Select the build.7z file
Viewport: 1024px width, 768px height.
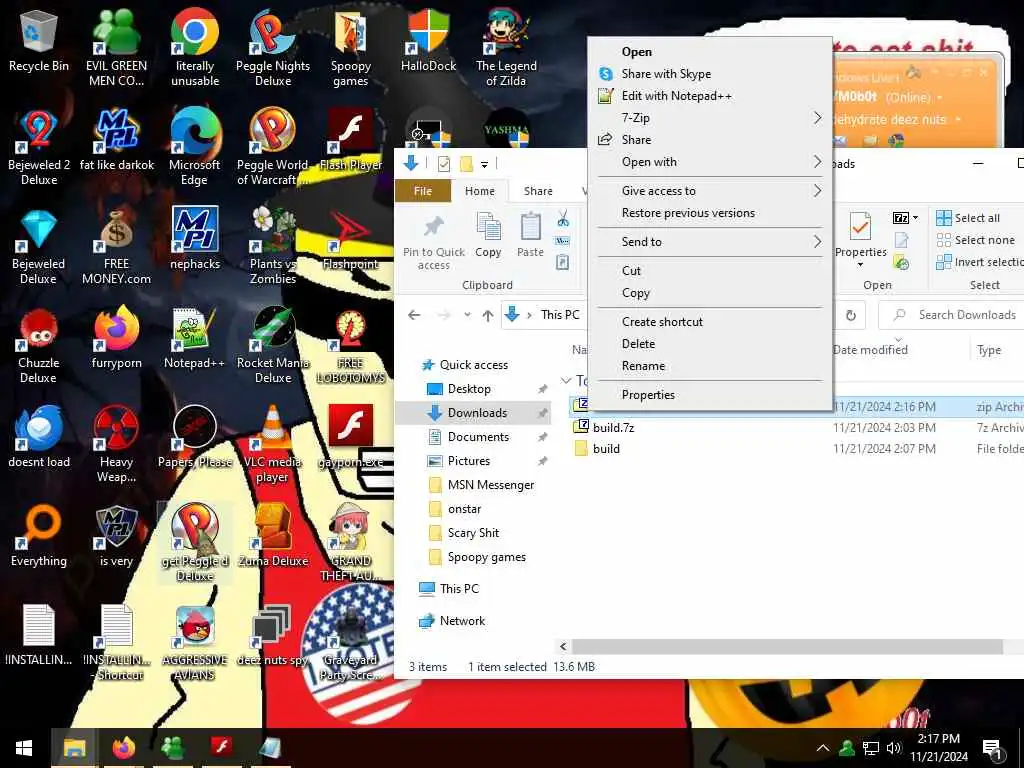(613, 427)
